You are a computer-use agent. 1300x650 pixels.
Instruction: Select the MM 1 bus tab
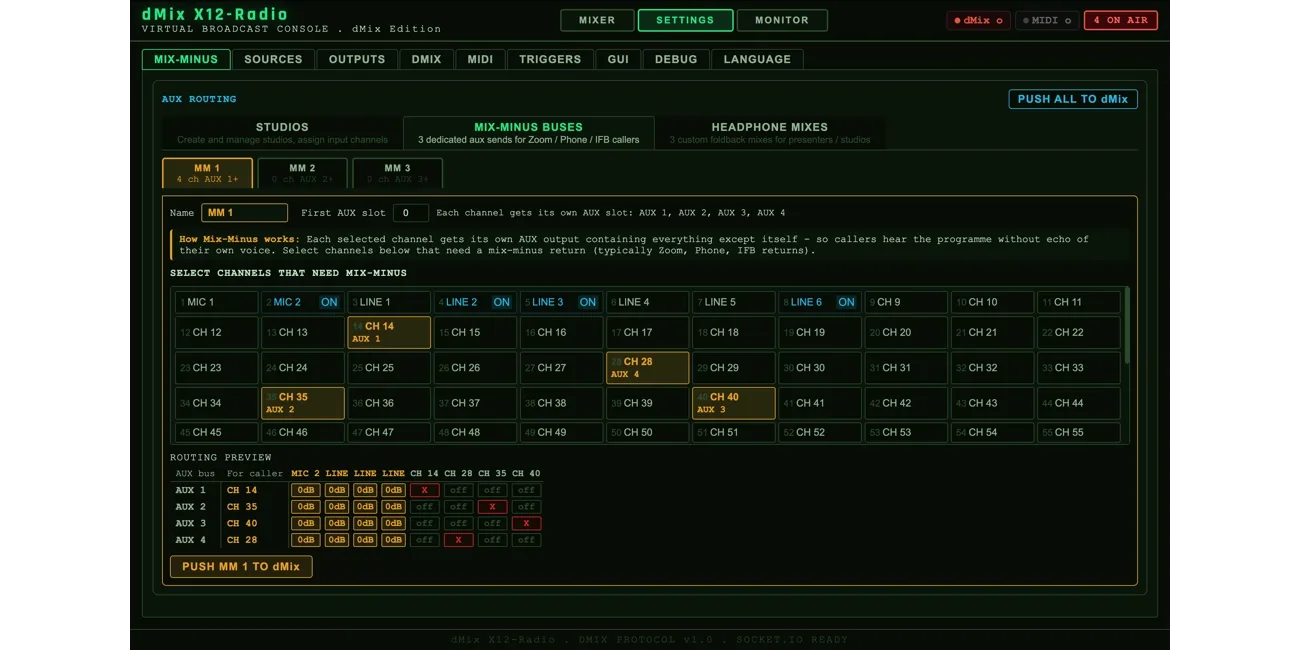[x=207, y=173]
